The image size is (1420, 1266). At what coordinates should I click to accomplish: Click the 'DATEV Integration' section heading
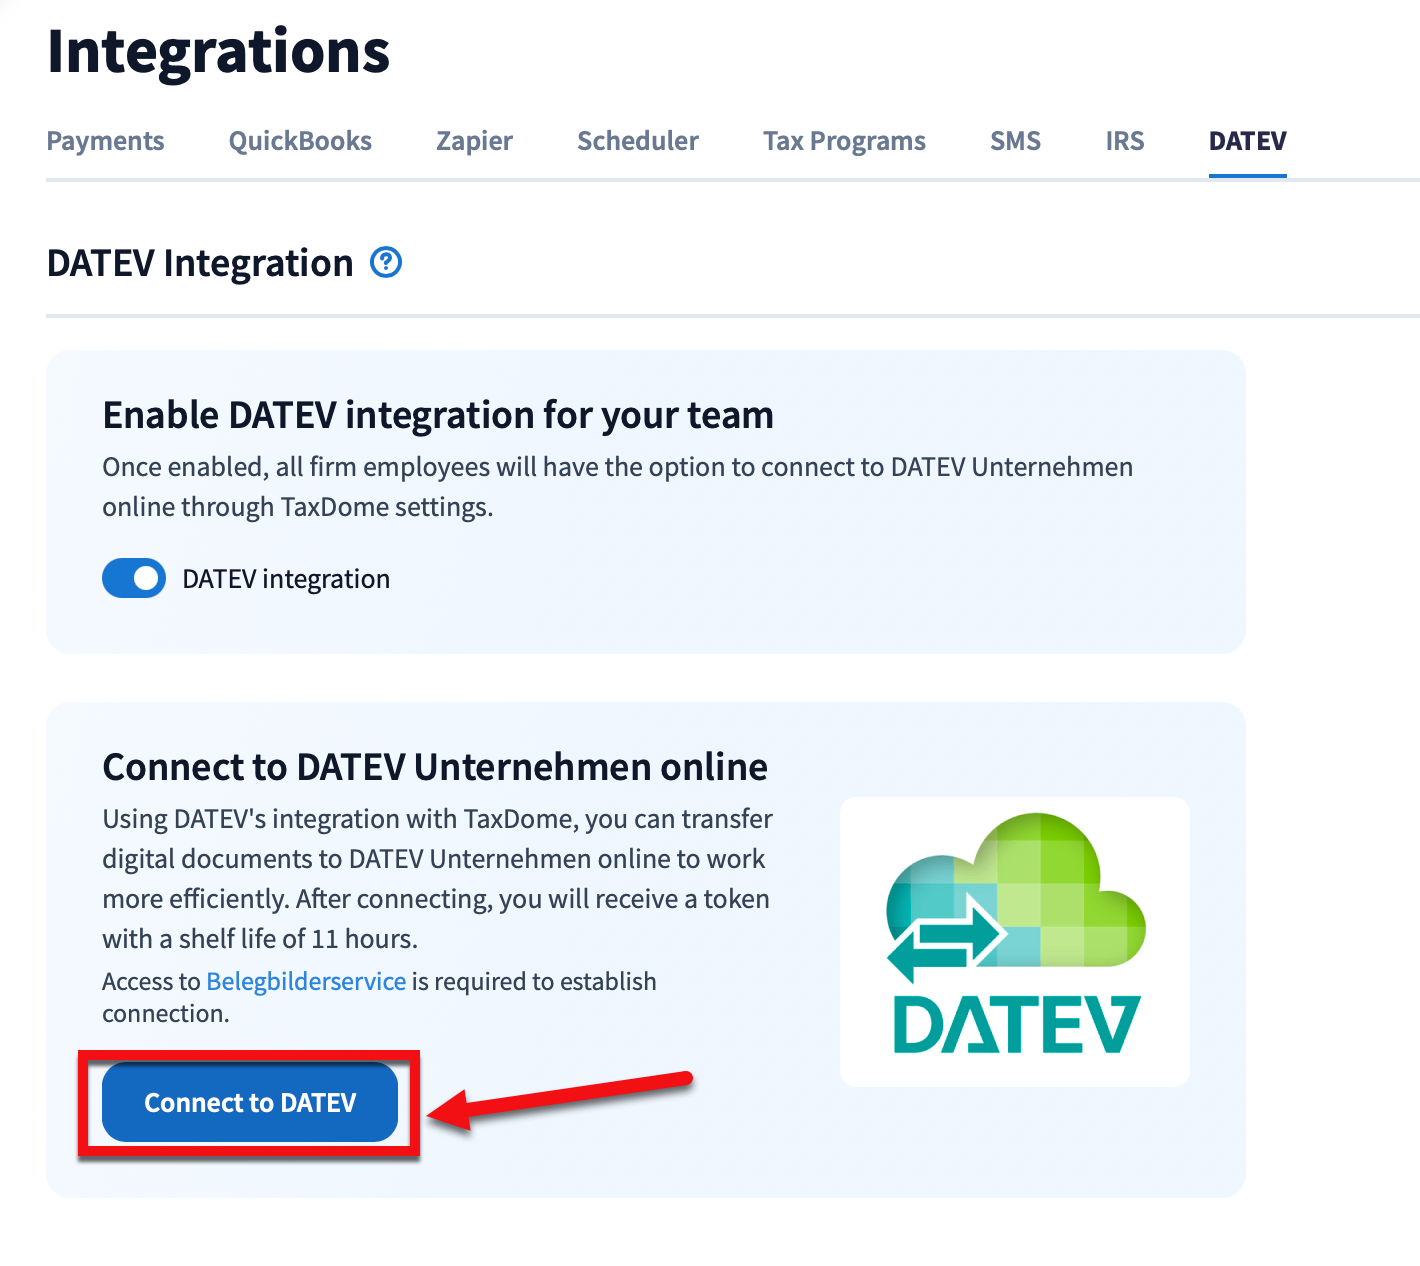pos(200,264)
